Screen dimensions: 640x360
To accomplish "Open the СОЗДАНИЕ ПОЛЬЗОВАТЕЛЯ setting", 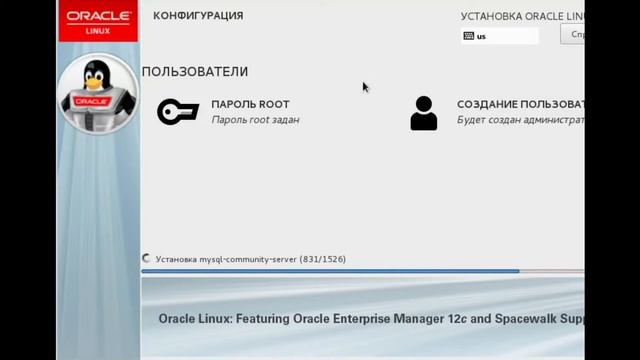I will tap(520, 104).
